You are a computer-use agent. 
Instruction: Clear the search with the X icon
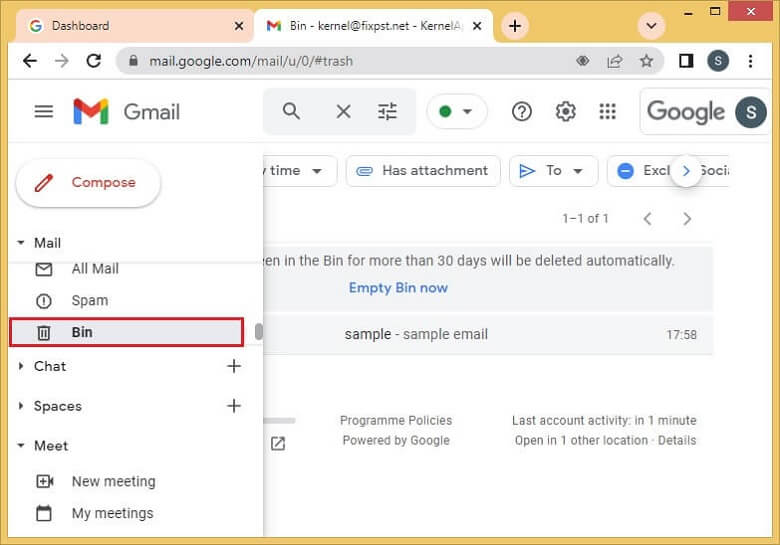click(343, 111)
